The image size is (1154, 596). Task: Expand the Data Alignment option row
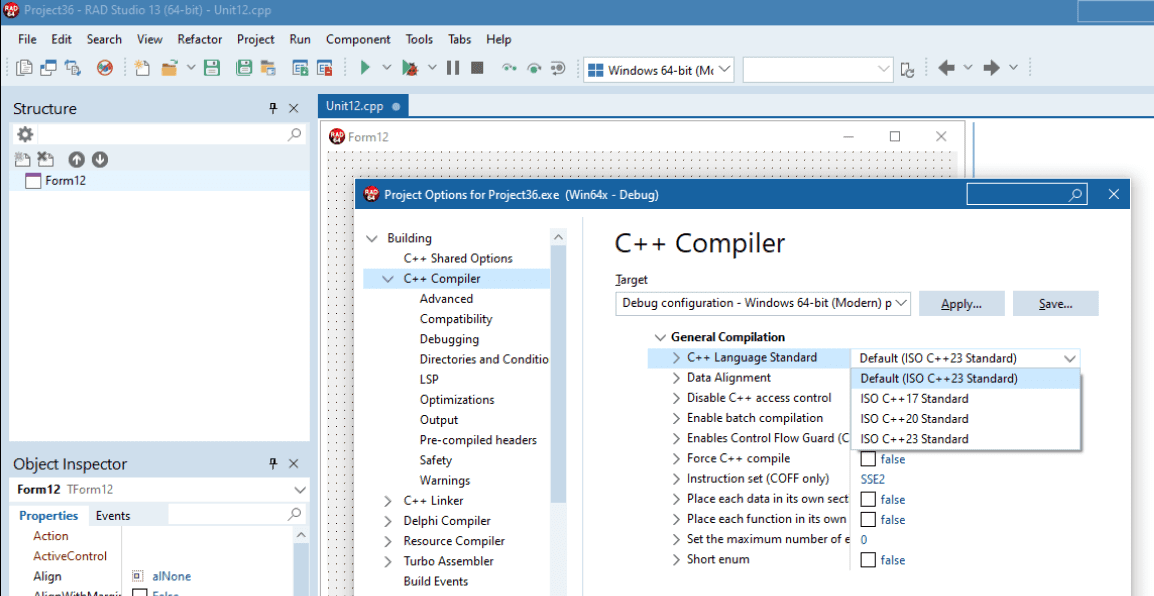tap(676, 378)
